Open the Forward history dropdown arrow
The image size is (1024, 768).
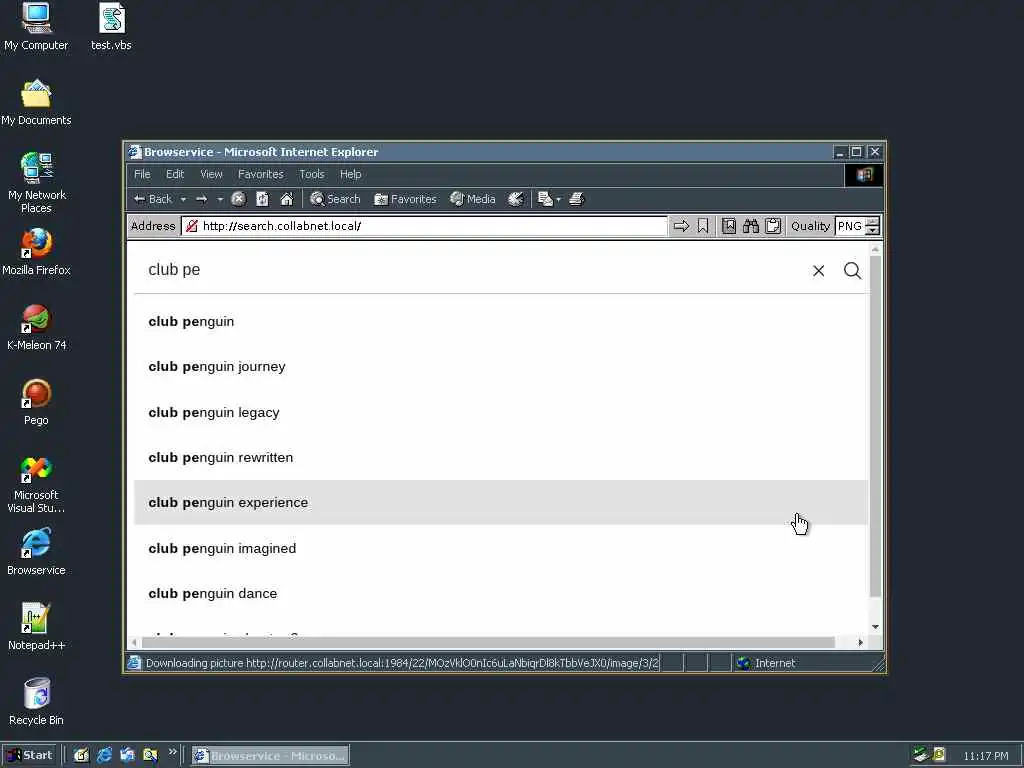tap(220, 199)
